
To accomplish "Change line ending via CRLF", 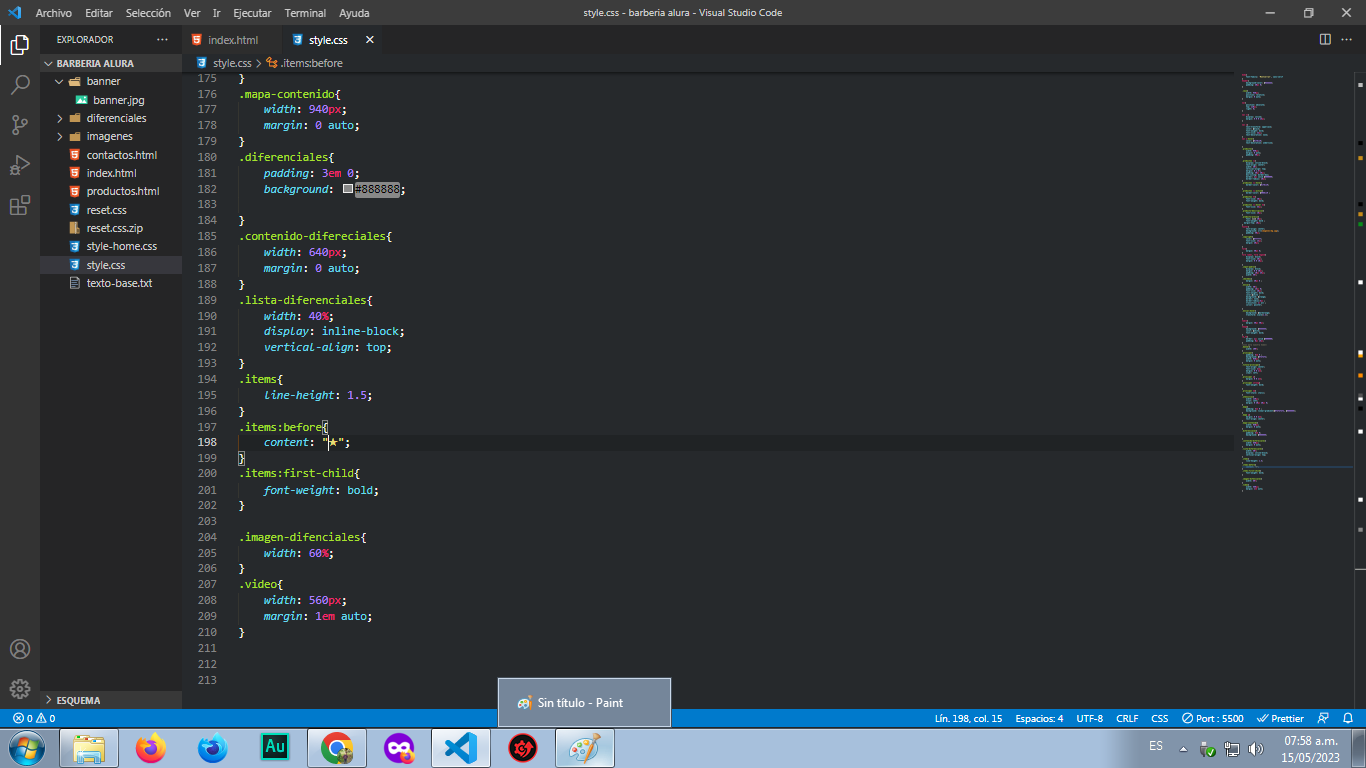I will pos(1127,718).
